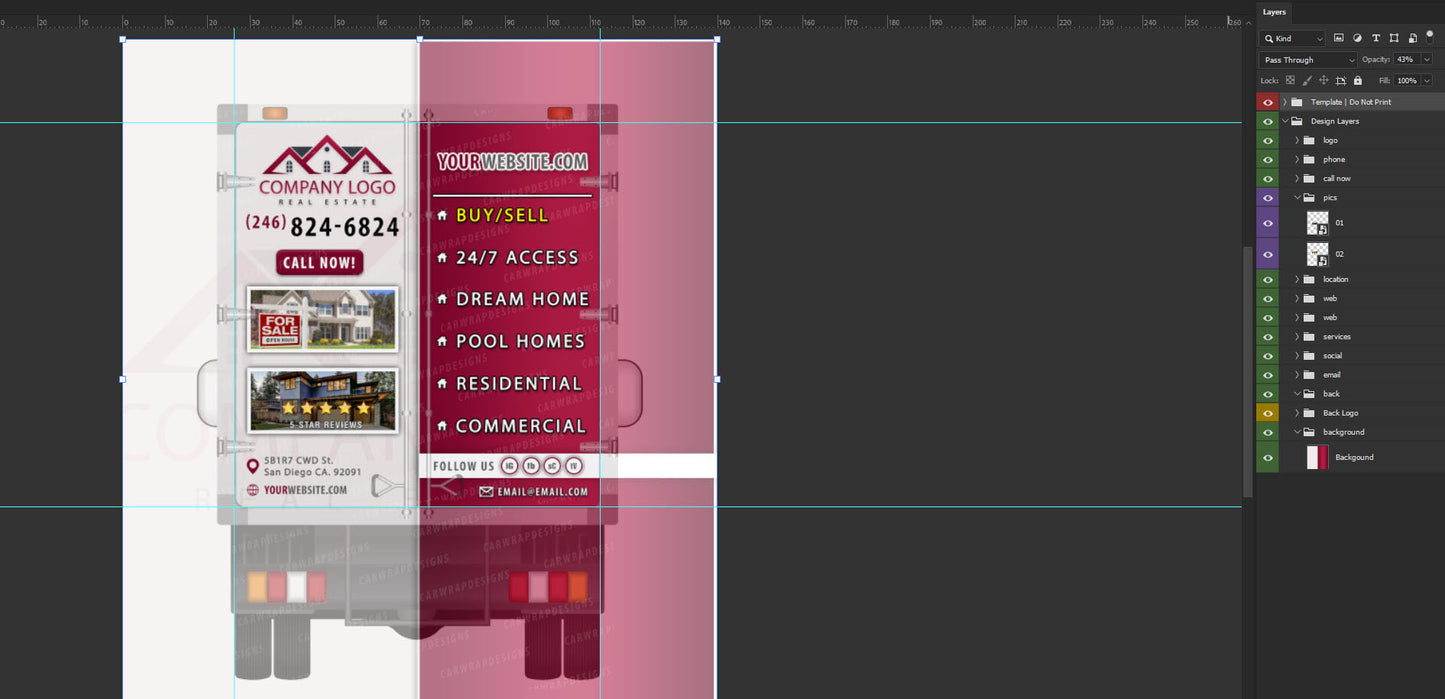Viewport: 1445px width, 699px height.
Task: Hide the Template | Do Not Print group
Action: click(x=1268, y=102)
